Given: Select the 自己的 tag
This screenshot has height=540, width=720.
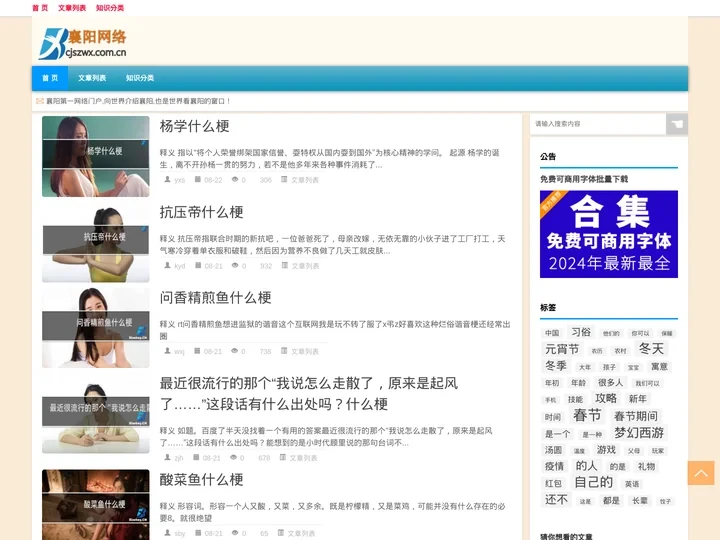Looking at the screenshot, I should tap(593, 482).
